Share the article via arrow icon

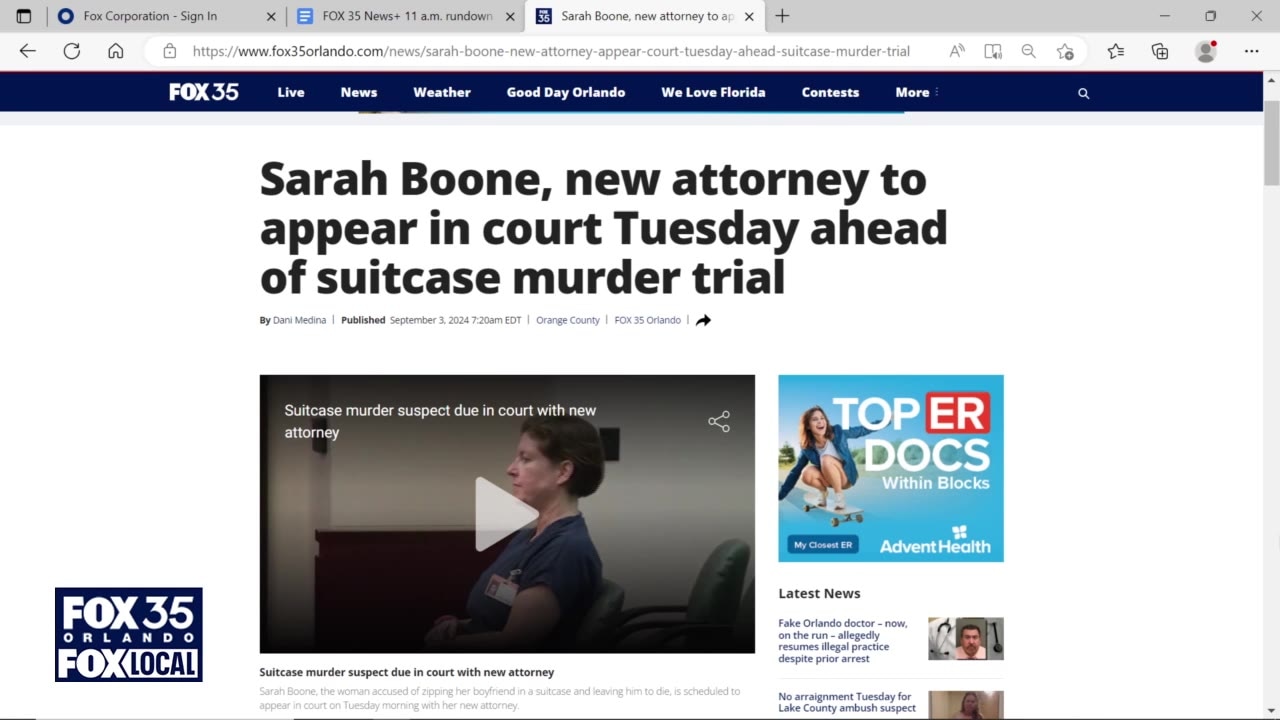(x=703, y=320)
